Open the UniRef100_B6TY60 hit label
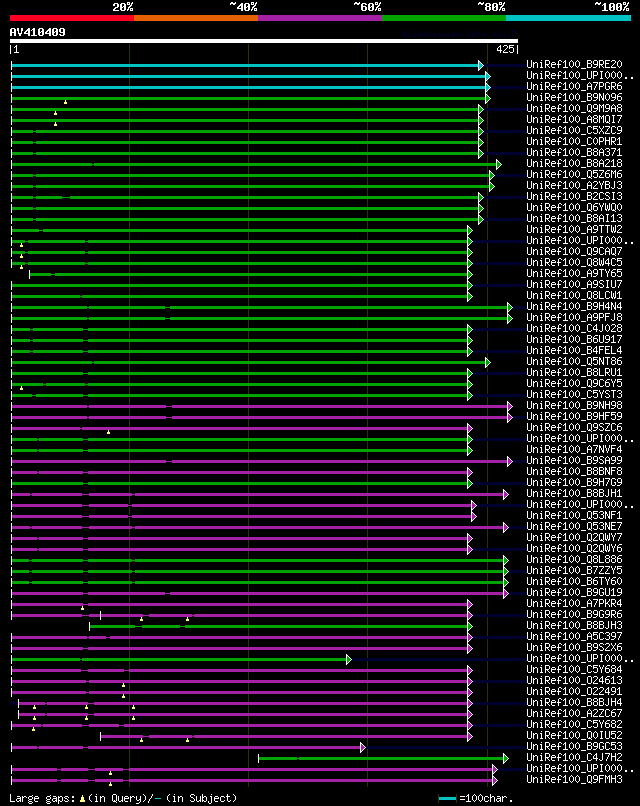Viewport: 640px width, 806px height. click(x=574, y=582)
